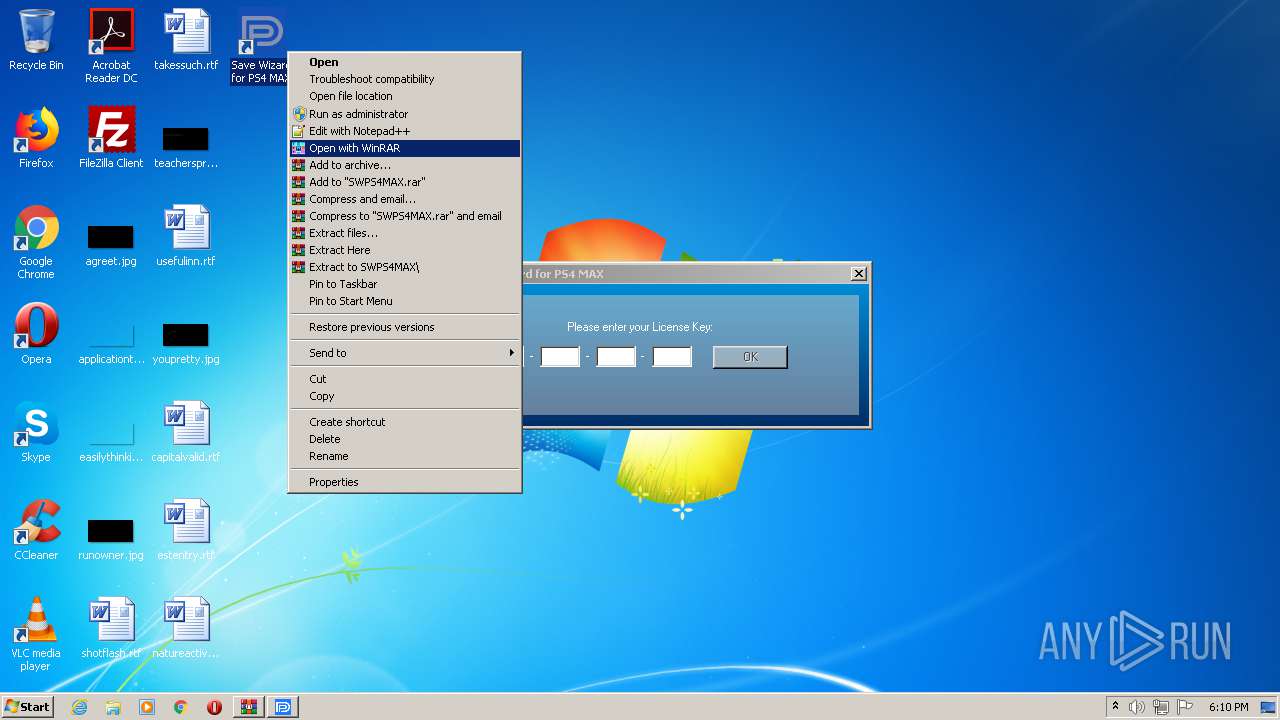This screenshot has width=1280, height=720.
Task: Open the network tray icon
Action: [1161, 707]
